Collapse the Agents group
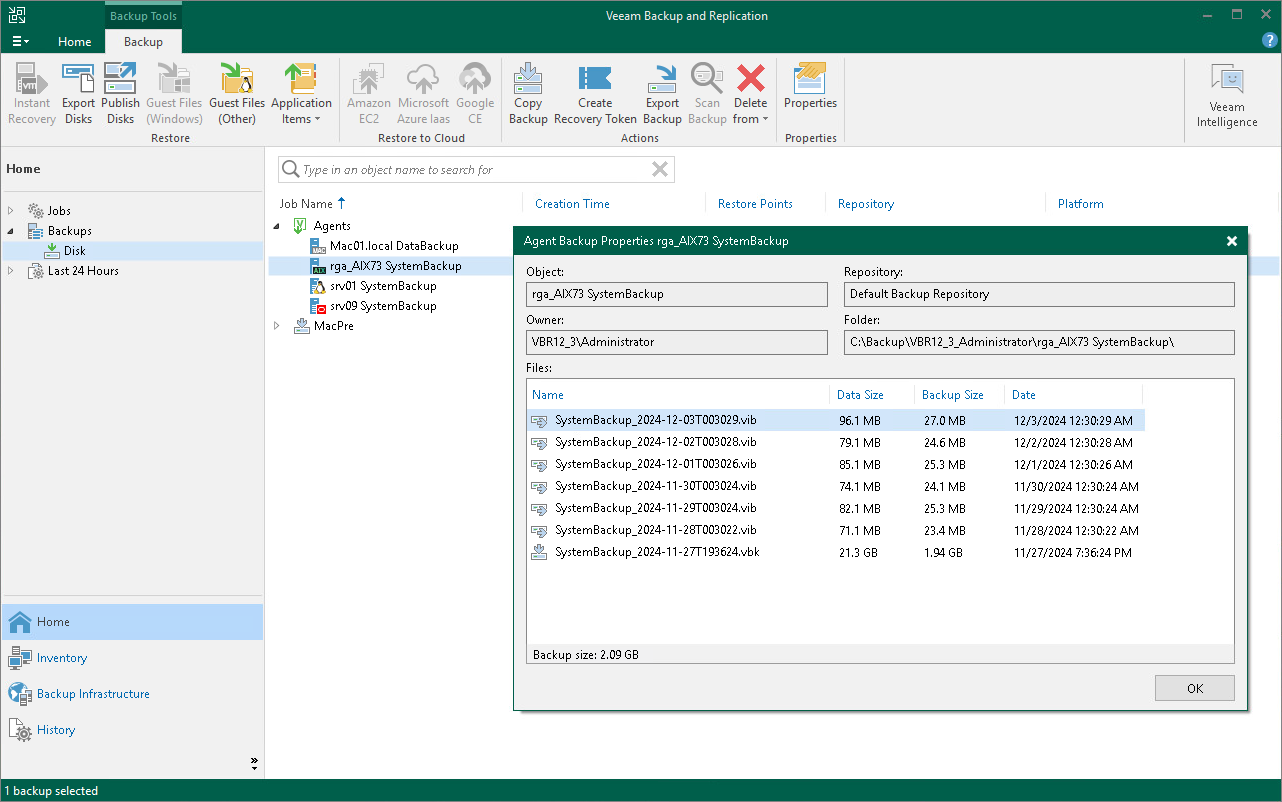The width and height of the screenshot is (1282, 802). pos(277,226)
